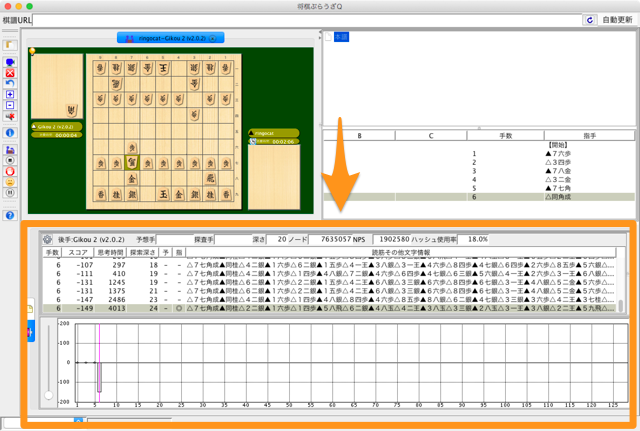Adjust the vertical slider beside the graph

click(48, 395)
